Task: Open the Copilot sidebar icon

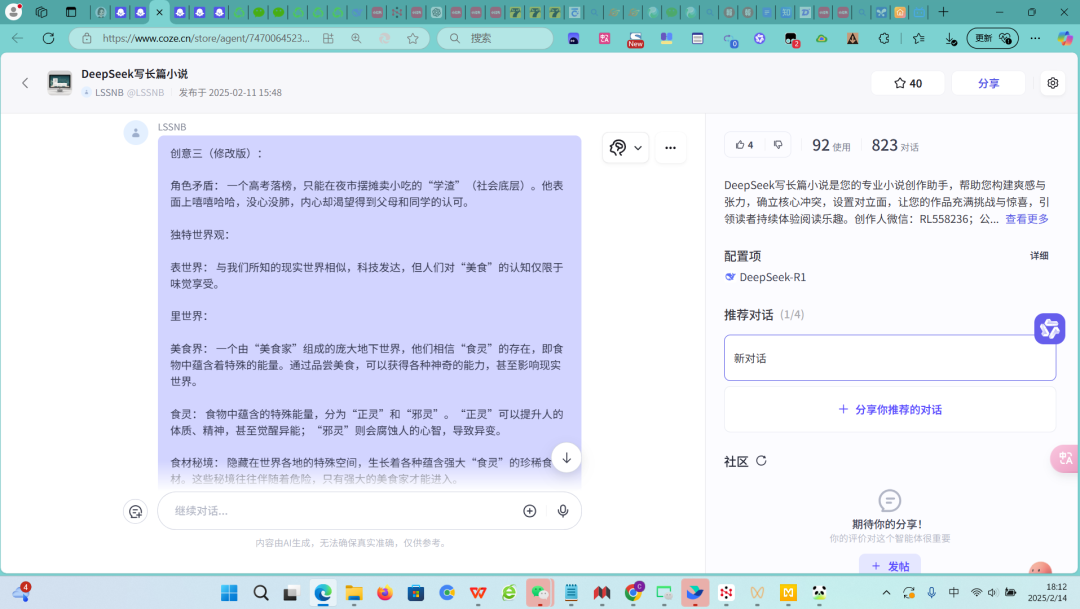Action: pyautogui.click(x=1065, y=39)
